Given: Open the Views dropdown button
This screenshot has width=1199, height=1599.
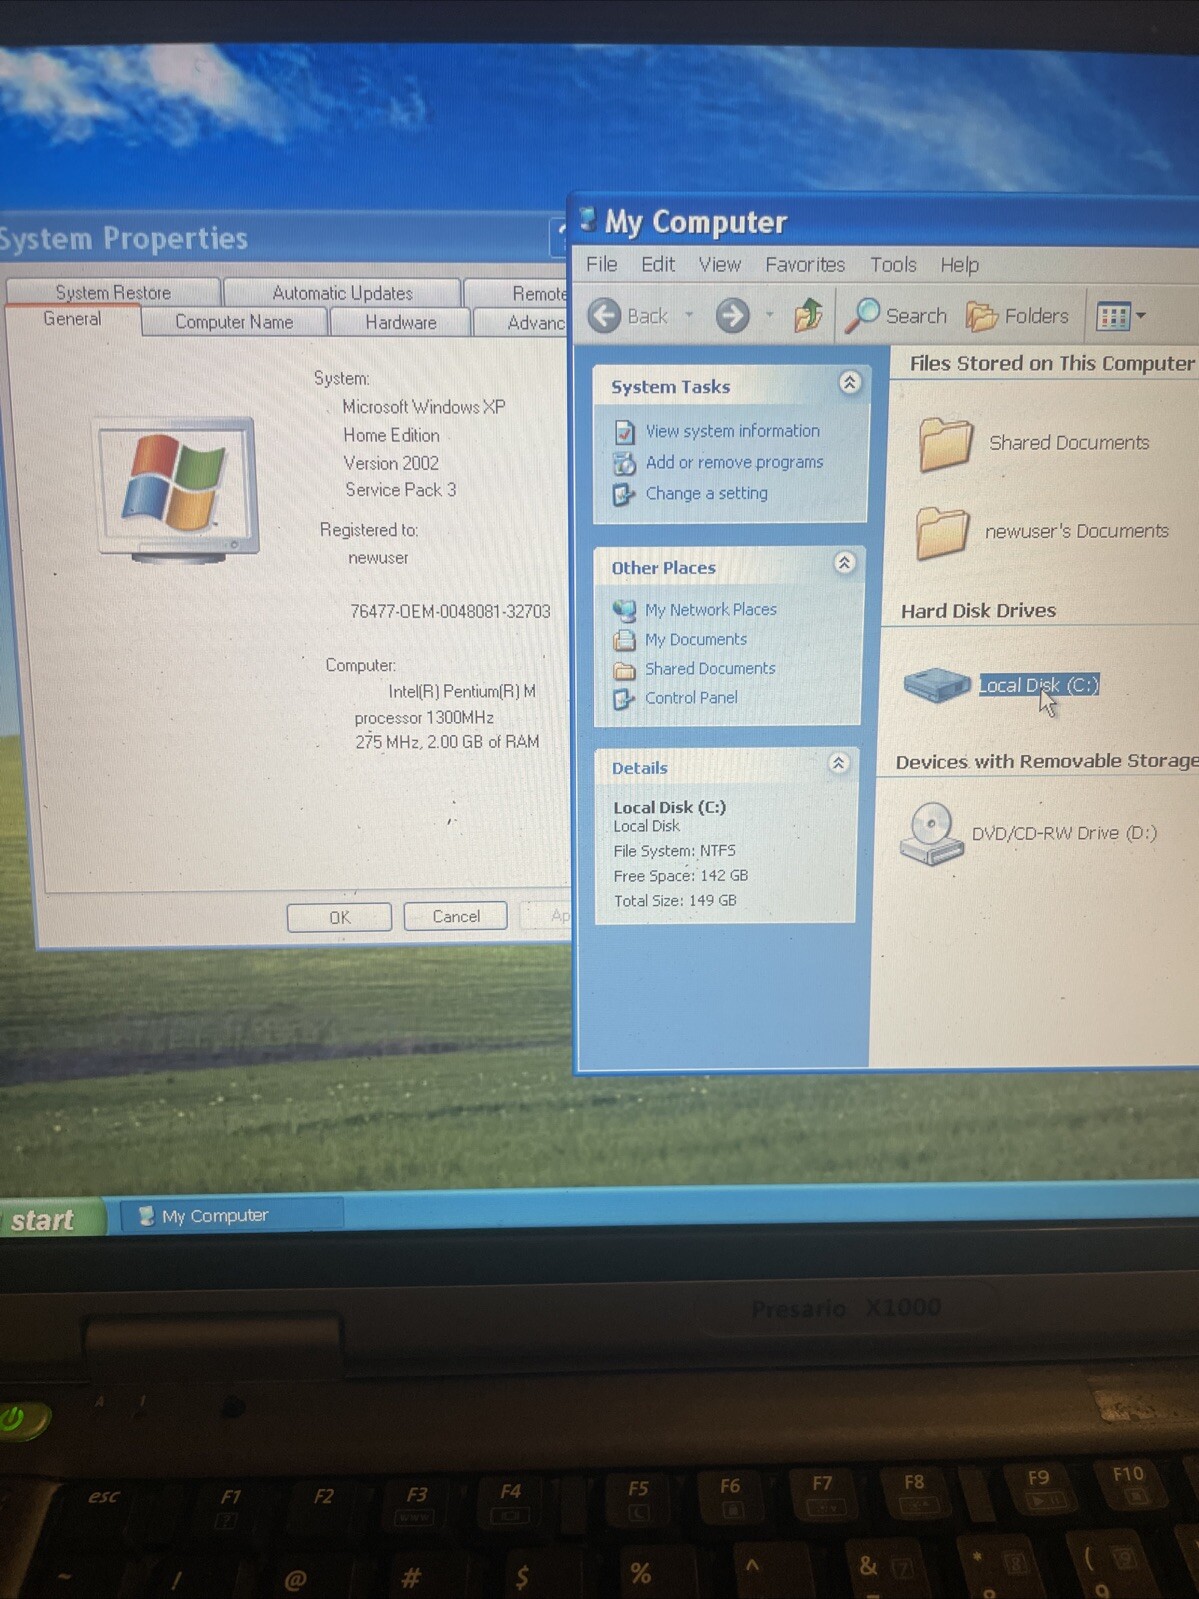Looking at the screenshot, I should (x=1120, y=317).
